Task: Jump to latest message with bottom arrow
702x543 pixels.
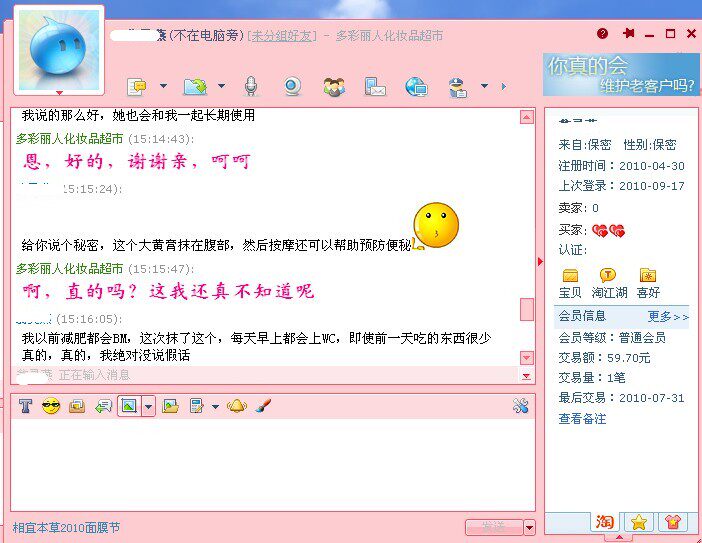Action: (526, 377)
